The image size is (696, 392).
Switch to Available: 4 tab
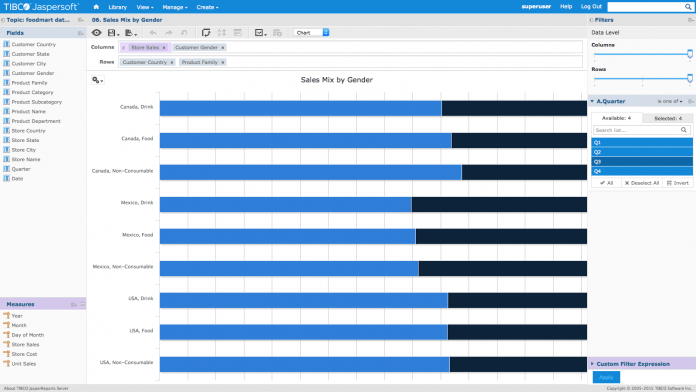click(x=616, y=118)
